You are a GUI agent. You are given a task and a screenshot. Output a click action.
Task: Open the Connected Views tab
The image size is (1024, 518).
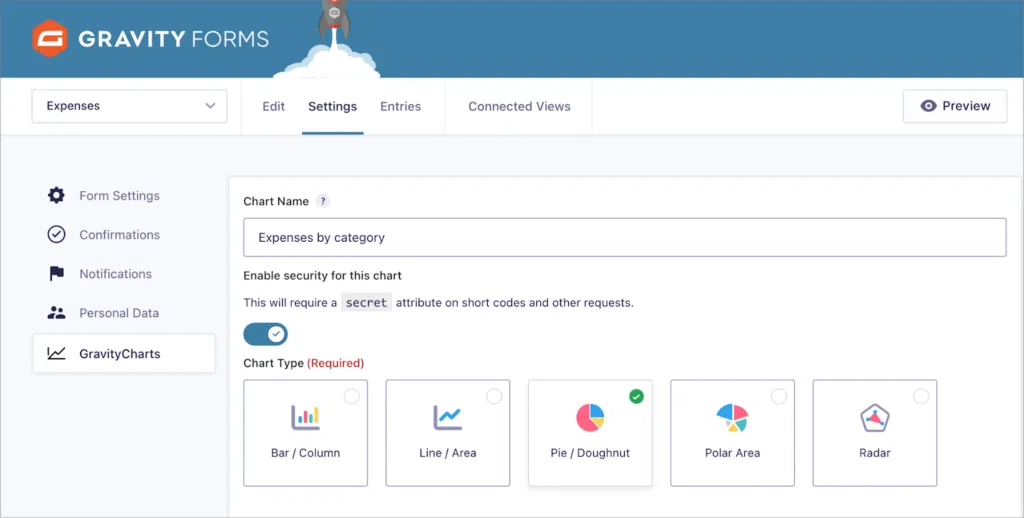coord(519,106)
